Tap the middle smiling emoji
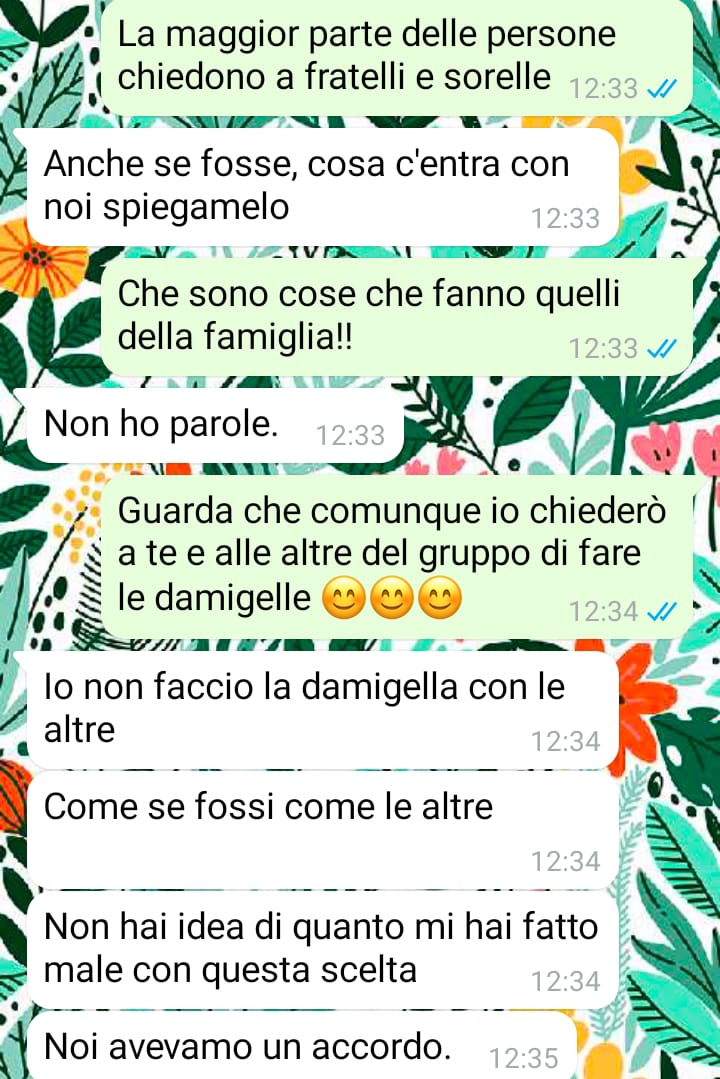The height and width of the screenshot is (1079, 720). [392, 597]
